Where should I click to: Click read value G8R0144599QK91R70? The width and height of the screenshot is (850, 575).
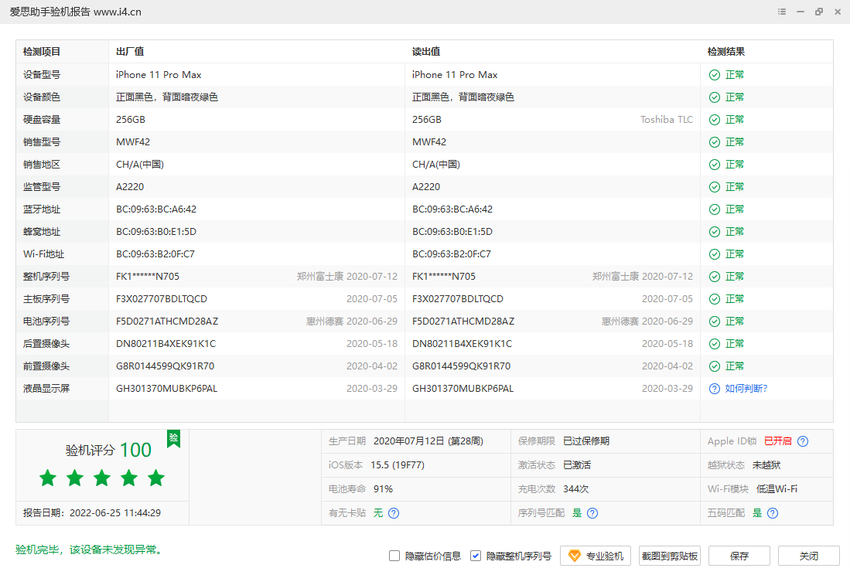(461, 366)
